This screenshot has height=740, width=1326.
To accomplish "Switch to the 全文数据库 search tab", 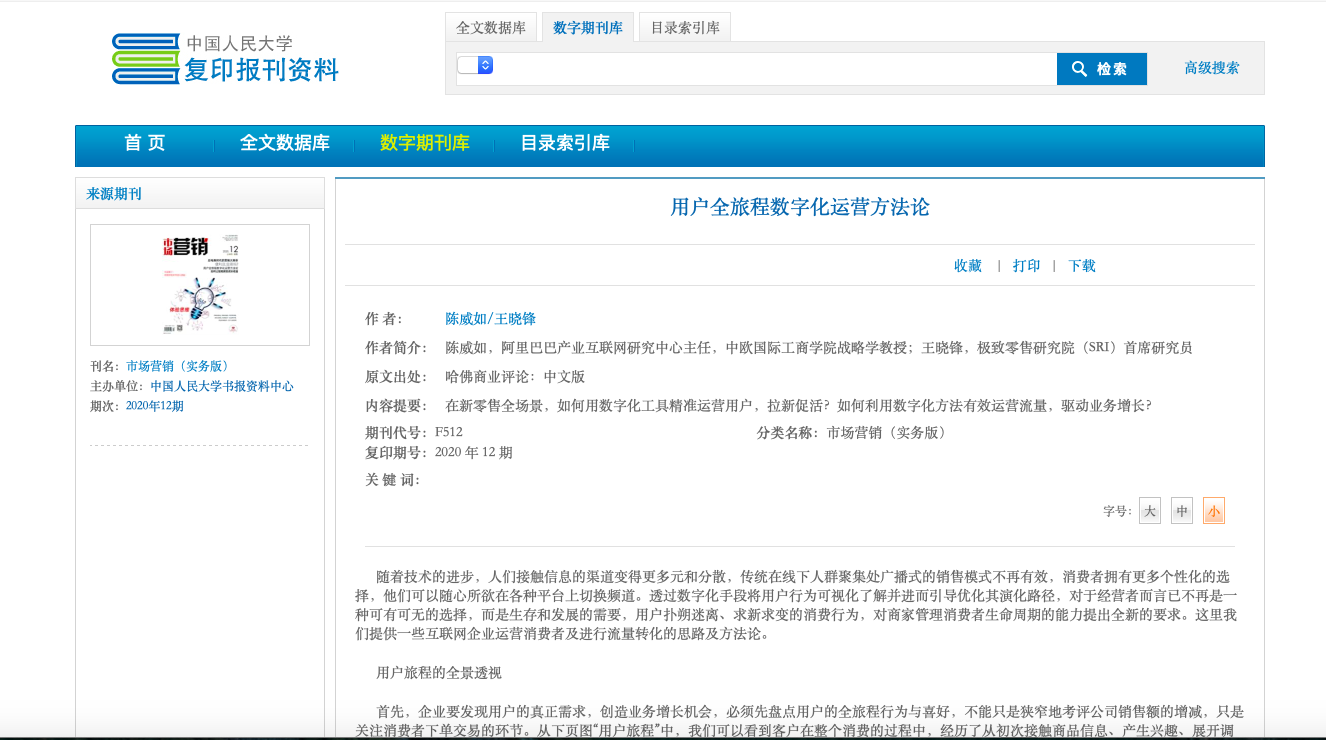I will click(x=491, y=28).
